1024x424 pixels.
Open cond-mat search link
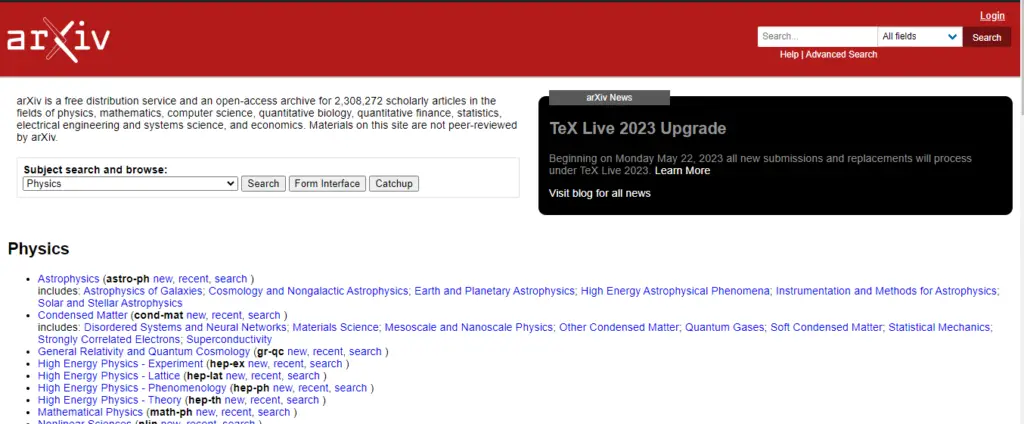click(x=264, y=315)
